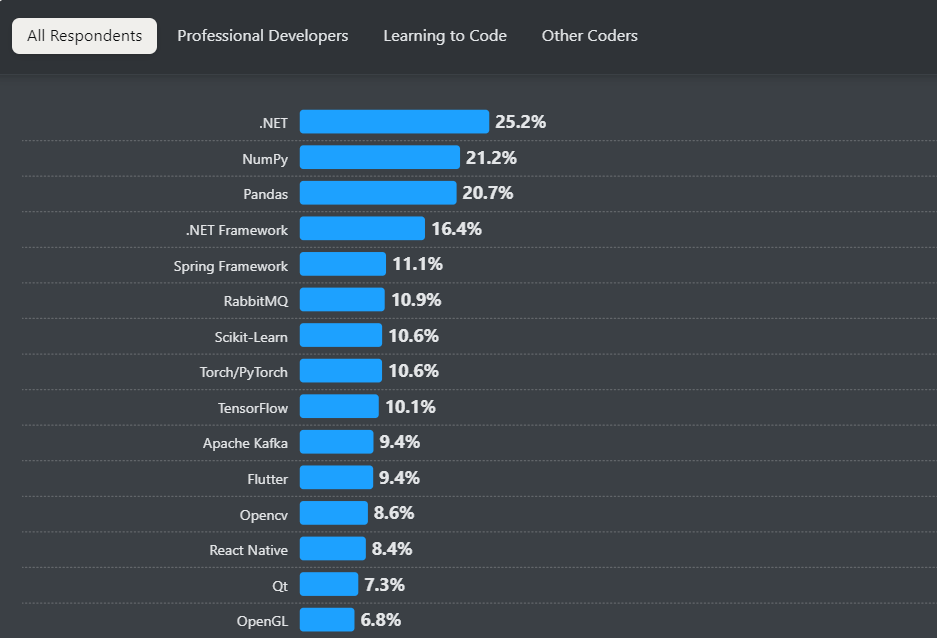The width and height of the screenshot is (937, 638).
Task: Click the Pandas result bar
Action: click(x=376, y=193)
